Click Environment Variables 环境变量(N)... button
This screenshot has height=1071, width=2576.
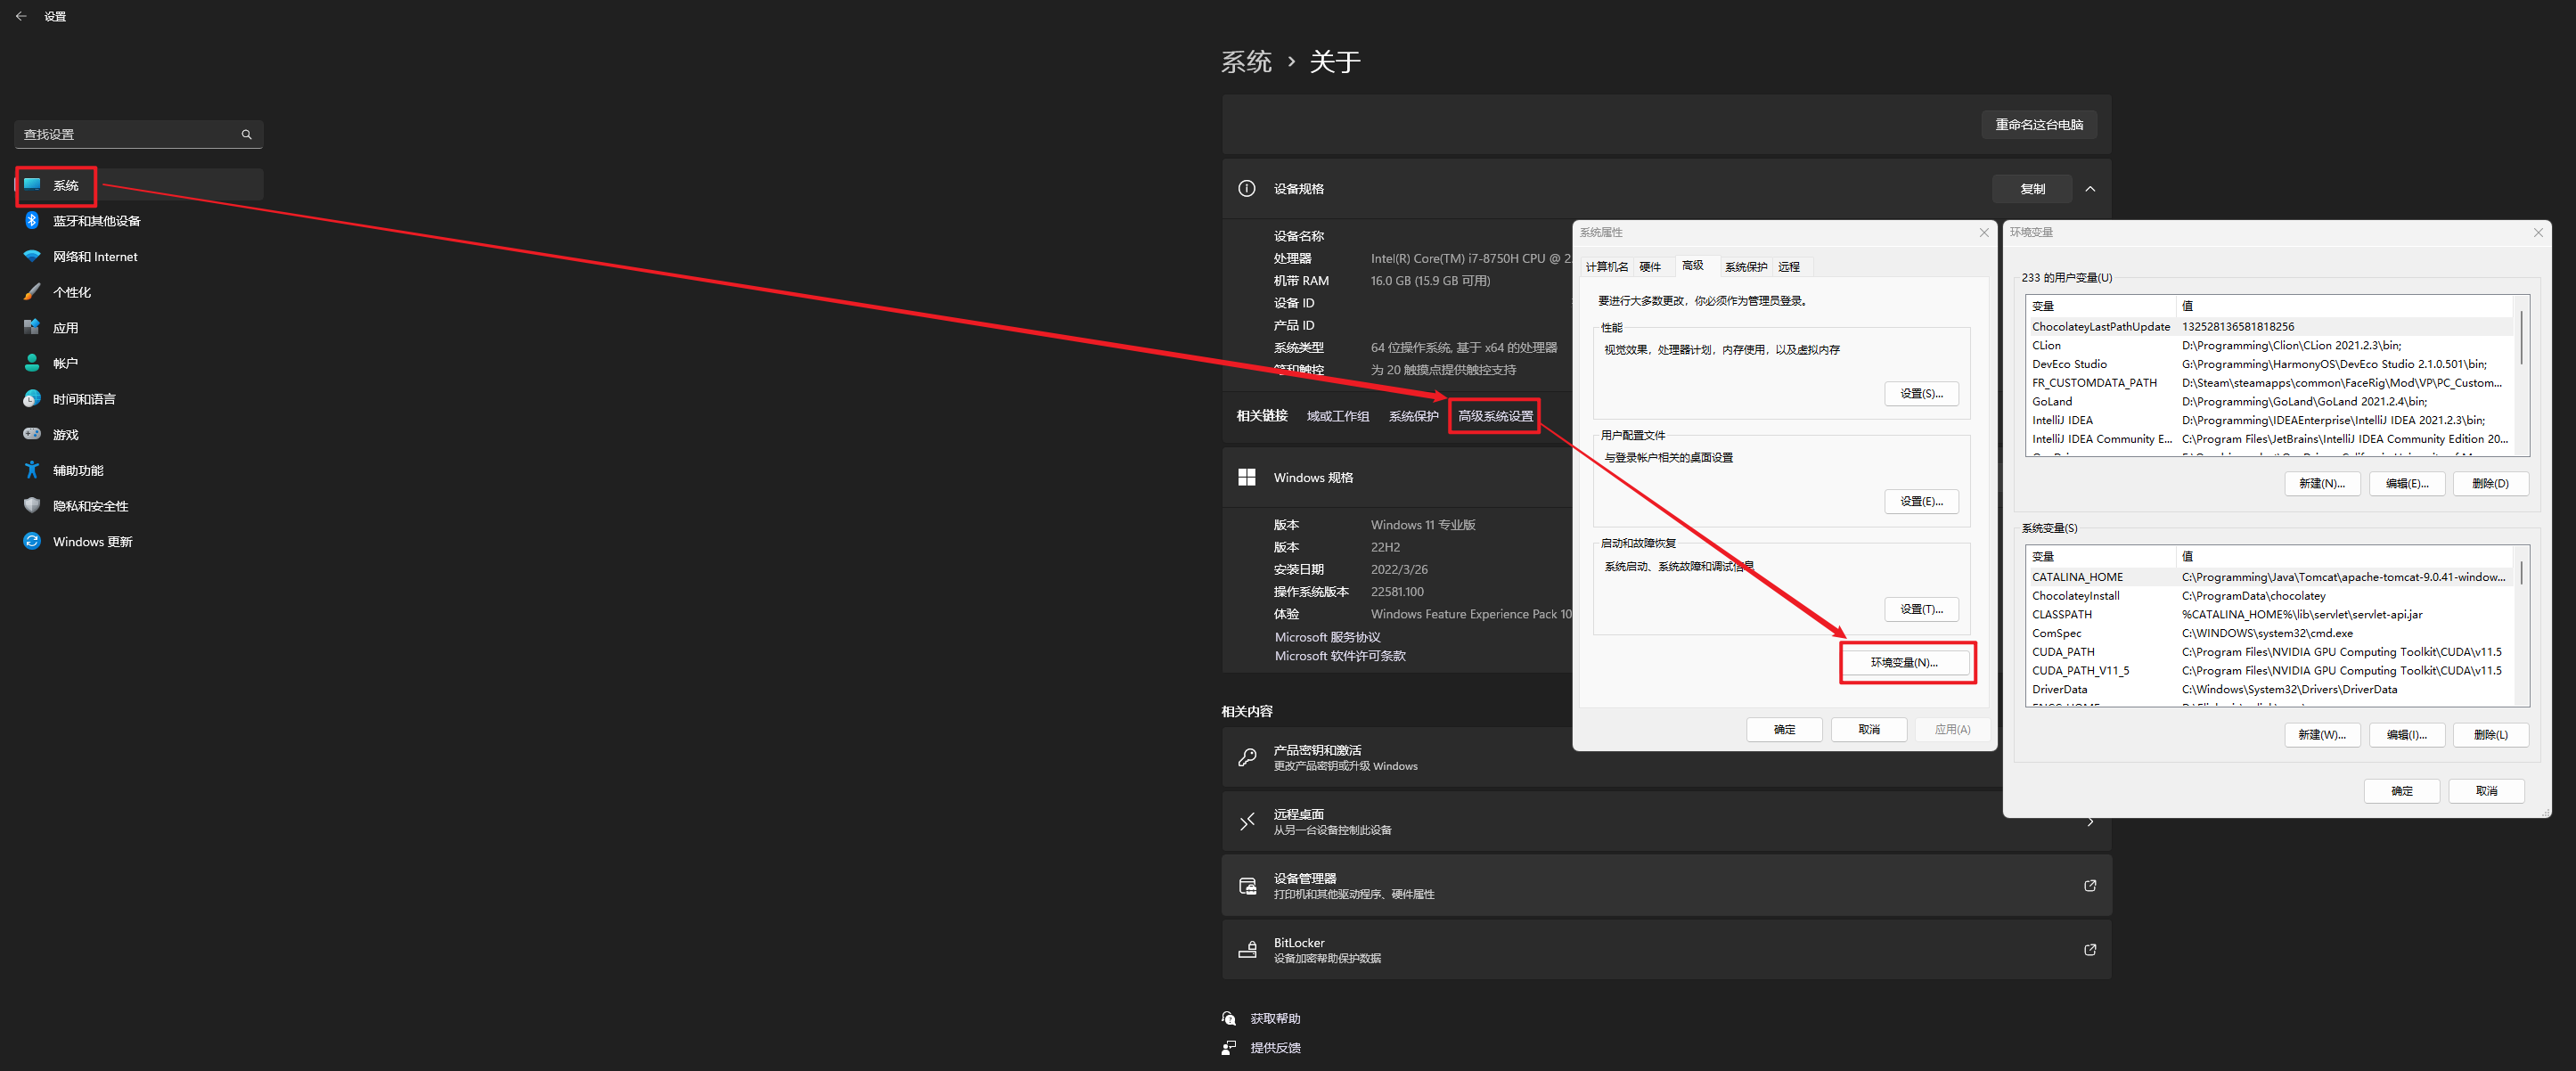(1904, 663)
